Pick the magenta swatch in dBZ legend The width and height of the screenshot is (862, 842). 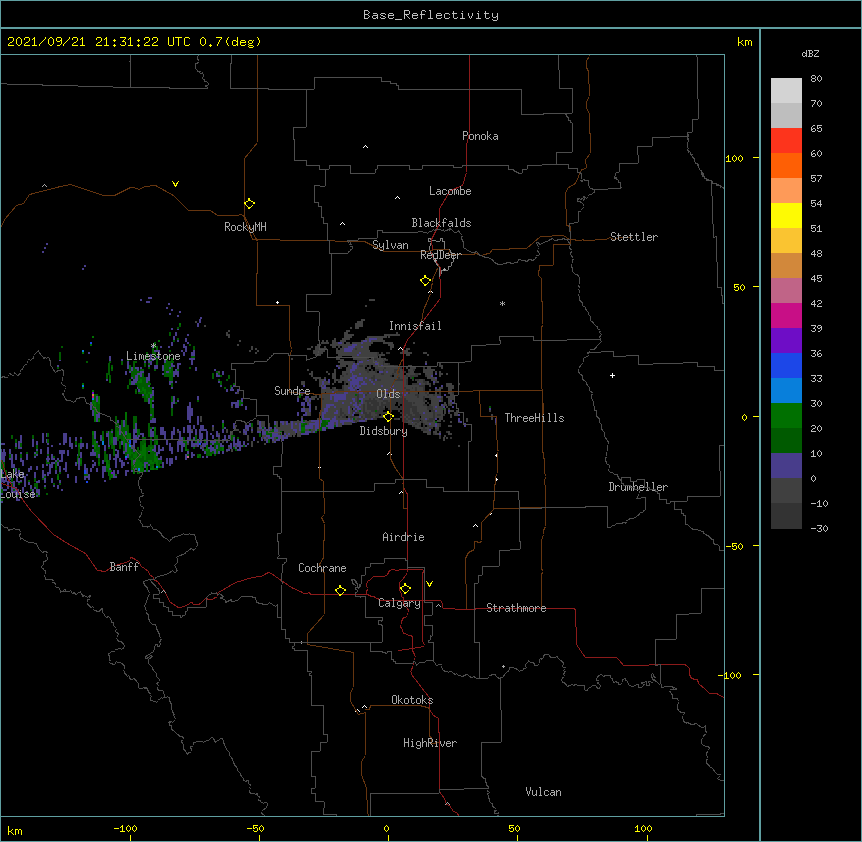[x=786, y=315]
